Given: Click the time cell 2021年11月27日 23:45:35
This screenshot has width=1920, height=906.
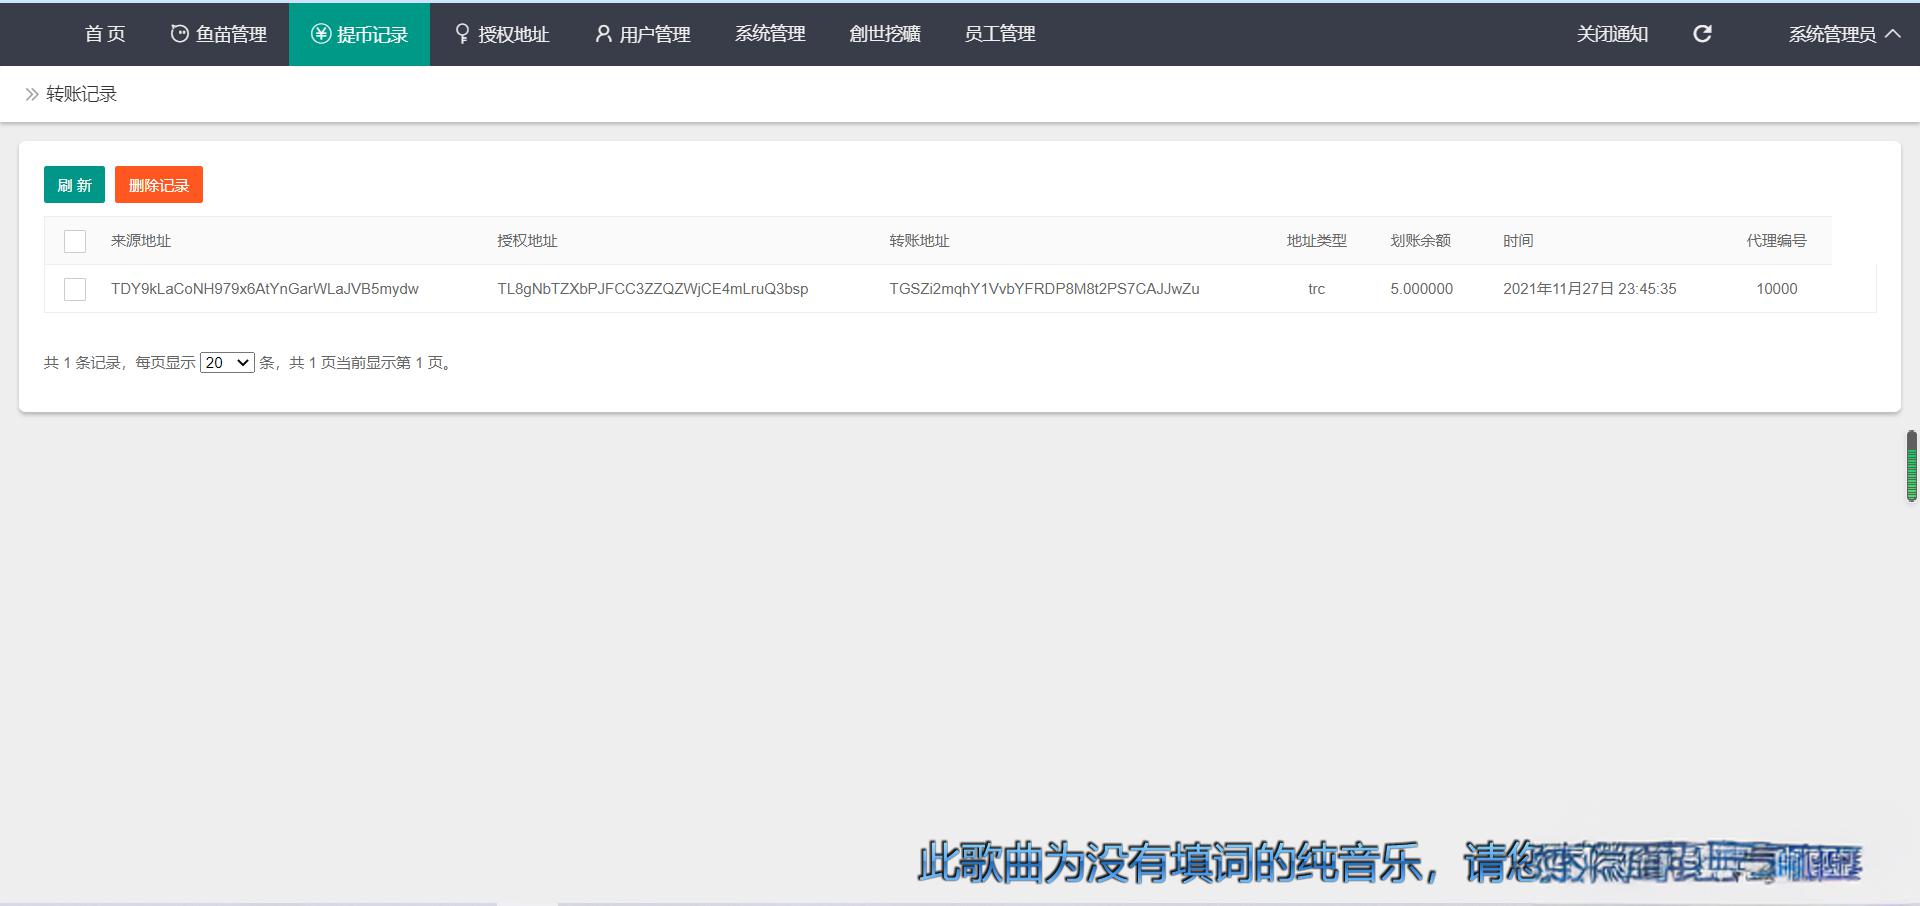Looking at the screenshot, I should pos(1590,289).
